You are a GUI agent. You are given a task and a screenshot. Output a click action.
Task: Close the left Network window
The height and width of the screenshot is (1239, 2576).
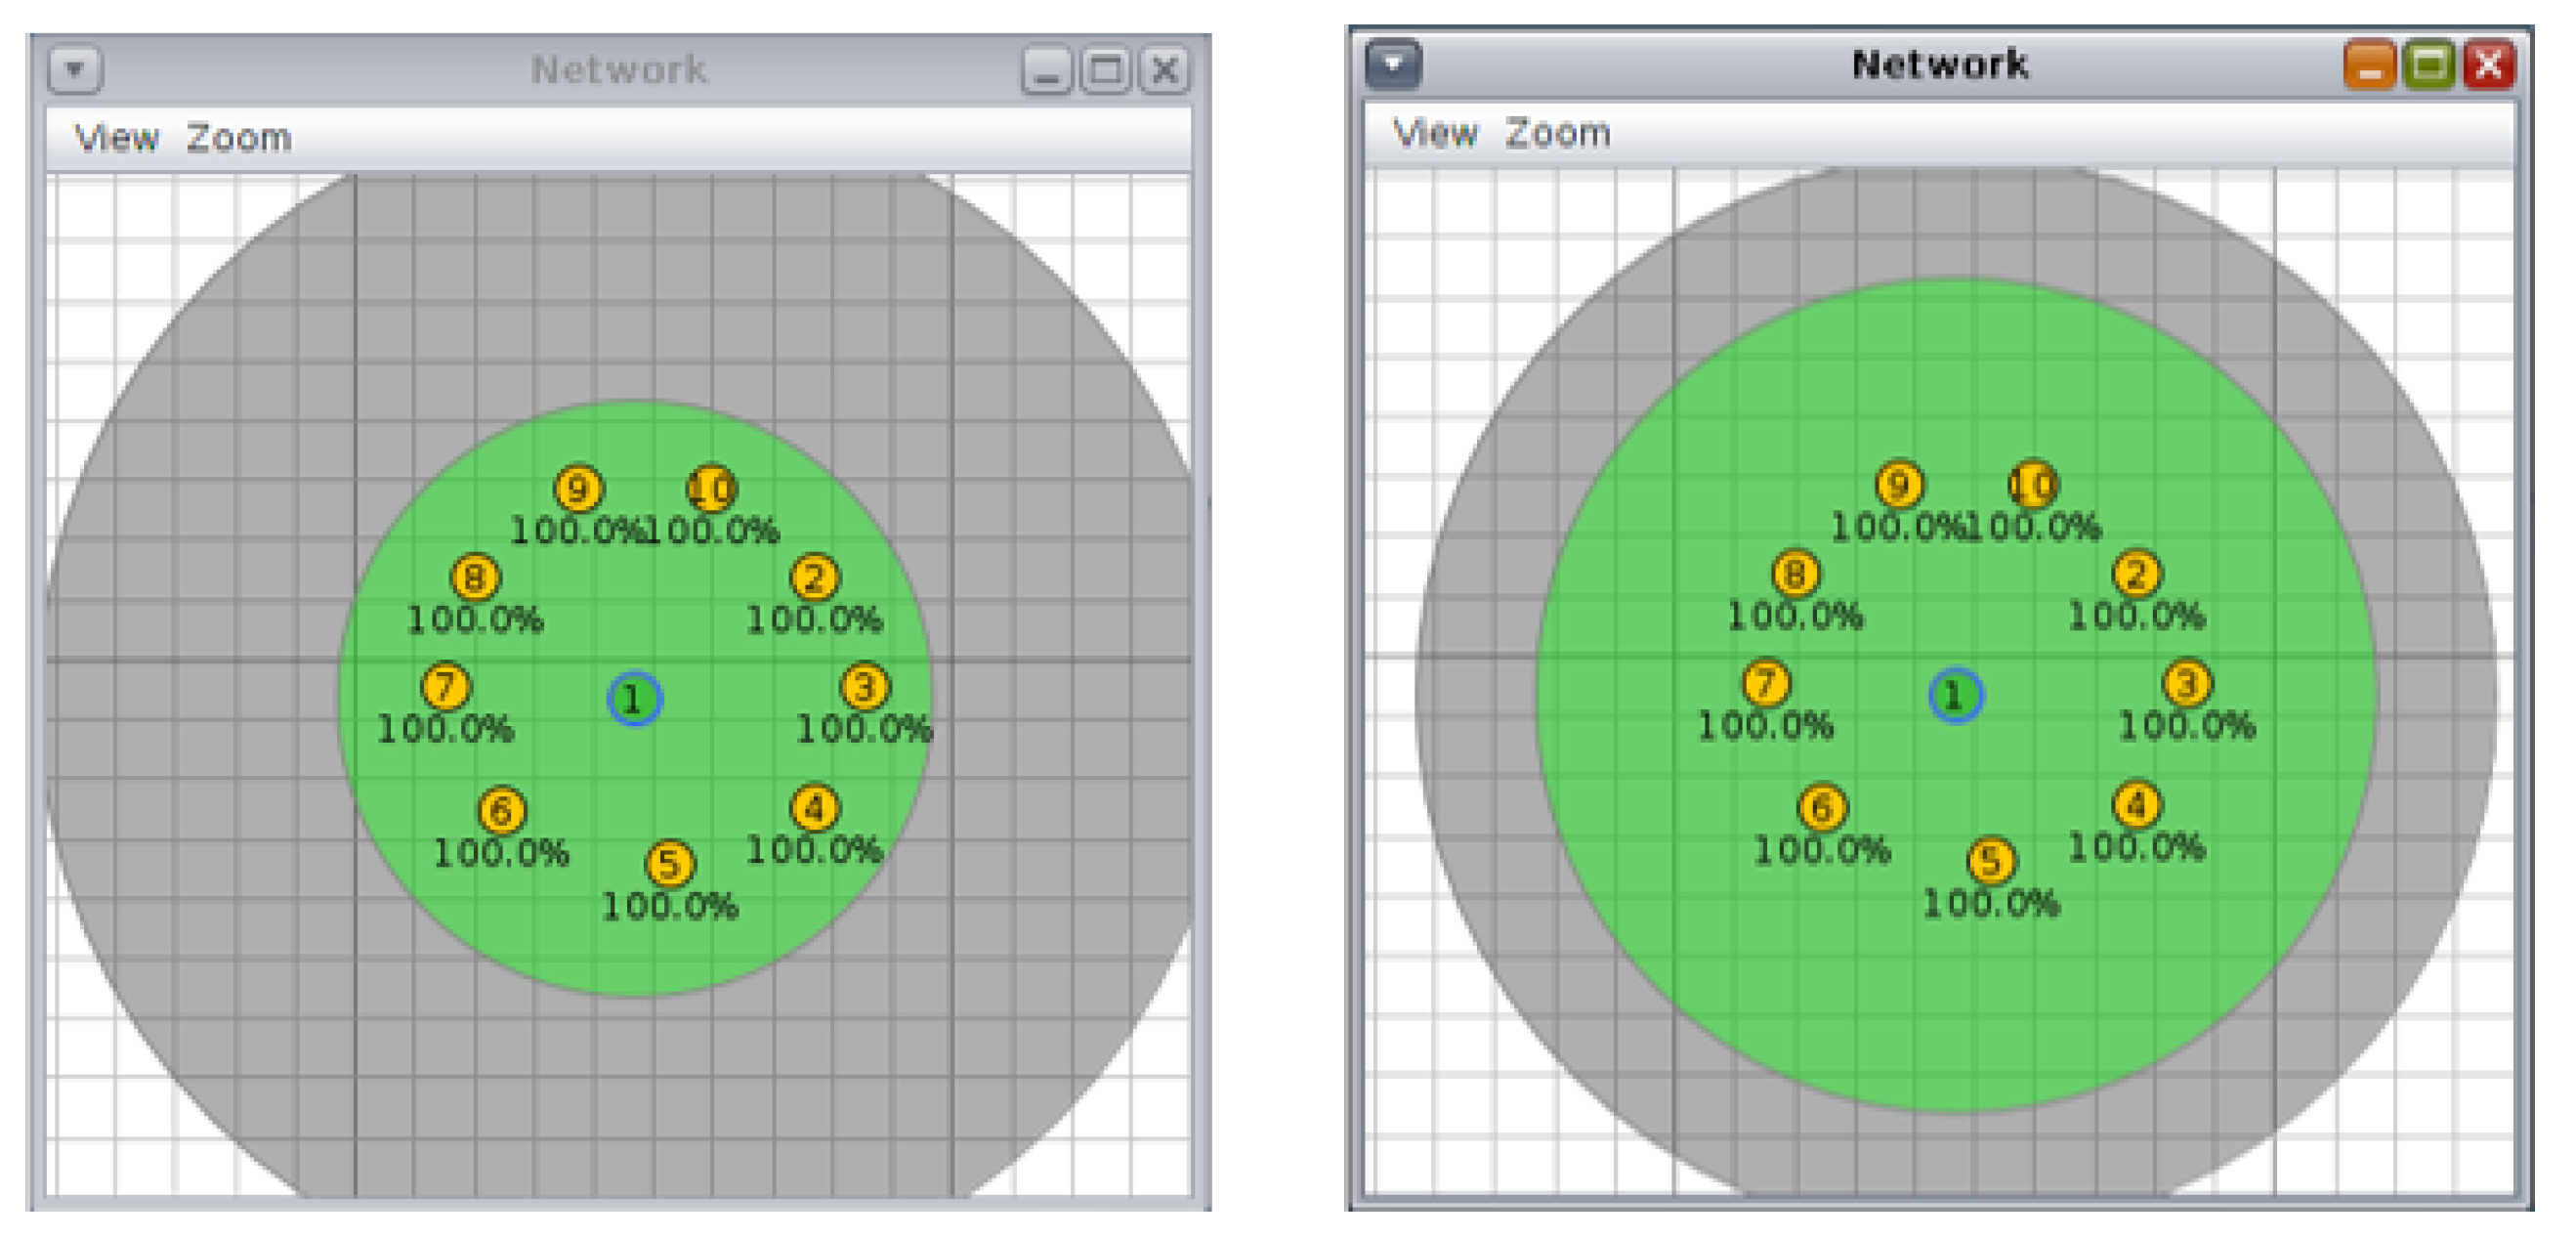click(x=1164, y=71)
